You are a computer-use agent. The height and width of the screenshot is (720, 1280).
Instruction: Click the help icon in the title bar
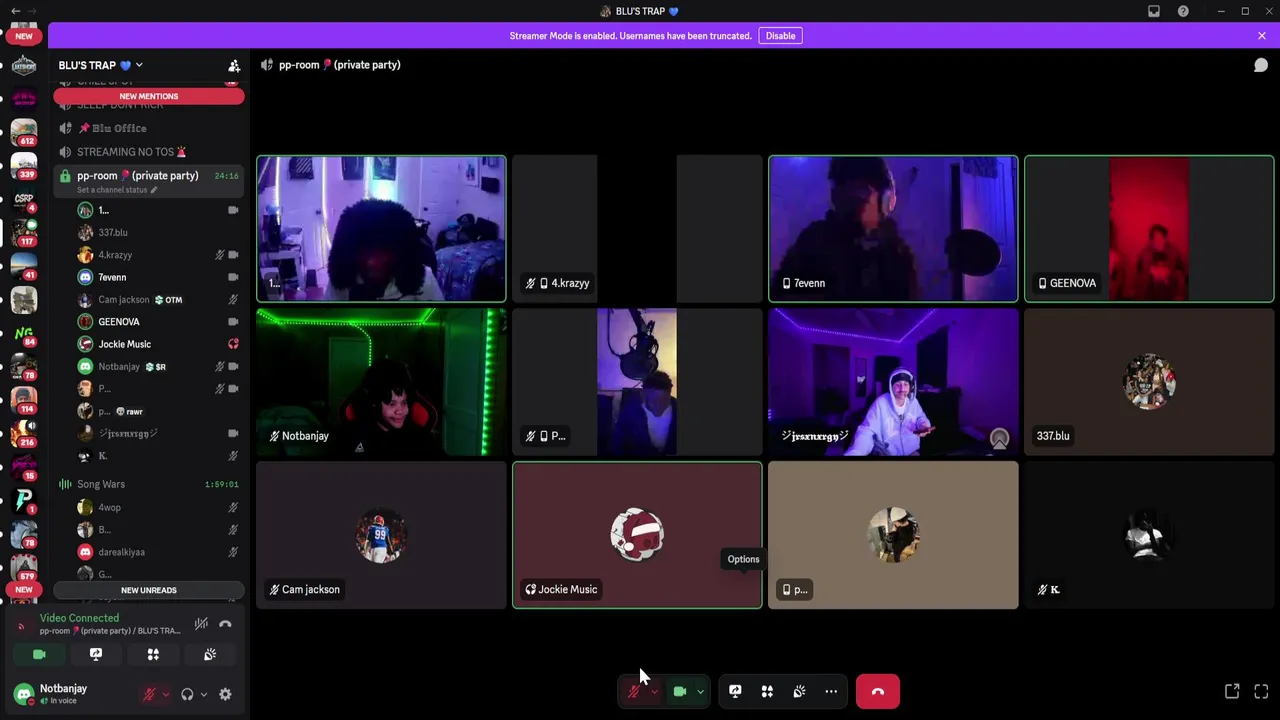1183,11
